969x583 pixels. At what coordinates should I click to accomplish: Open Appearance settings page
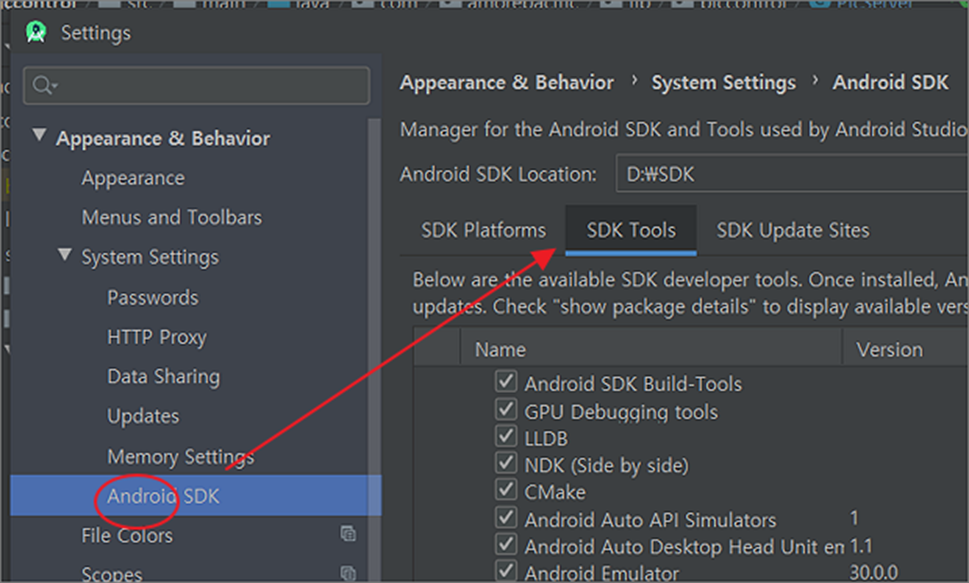tap(133, 178)
